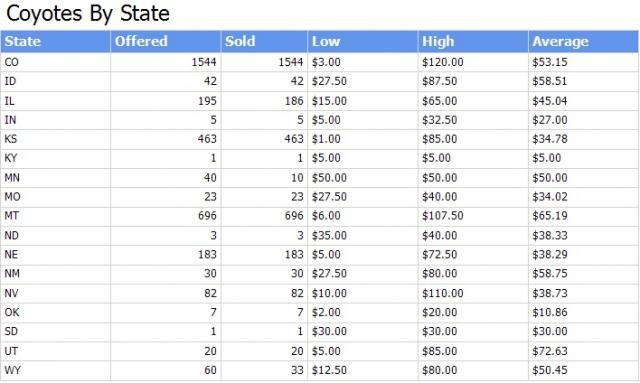Screen dimensions: 640x383
Task: Click the State column header
Action: (55, 41)
